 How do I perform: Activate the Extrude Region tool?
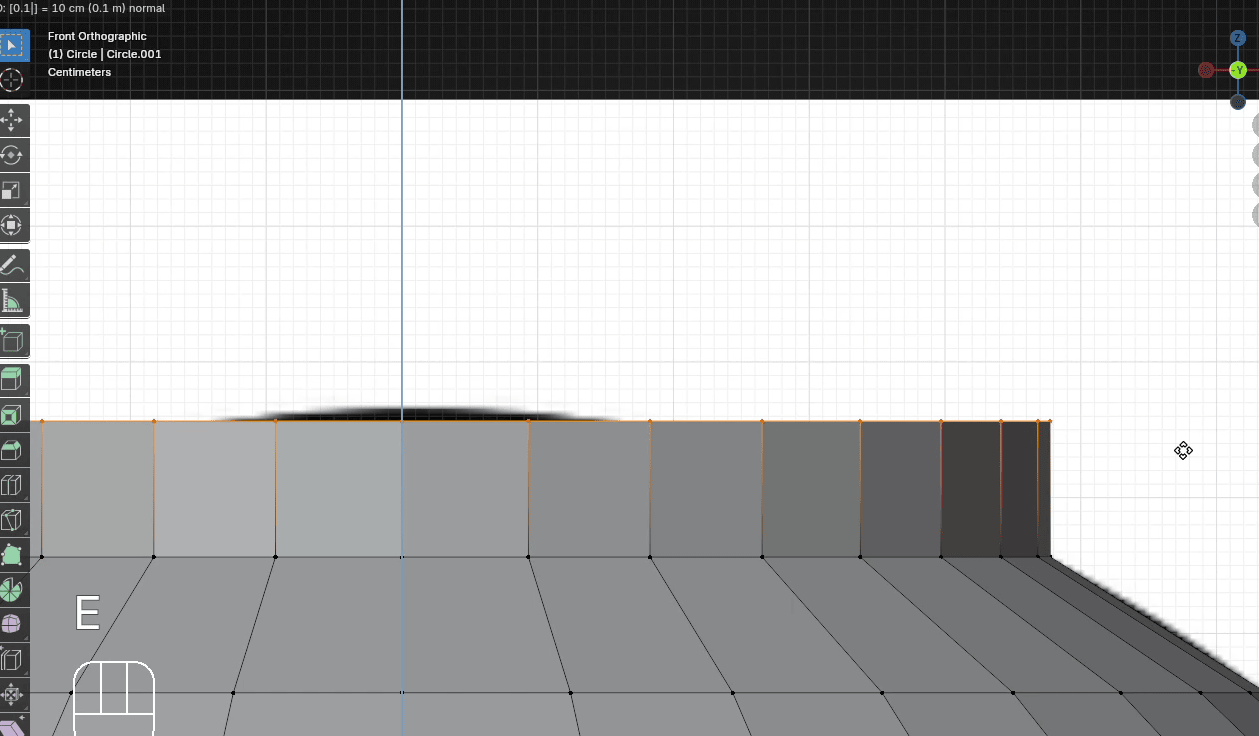pos(12,380)
